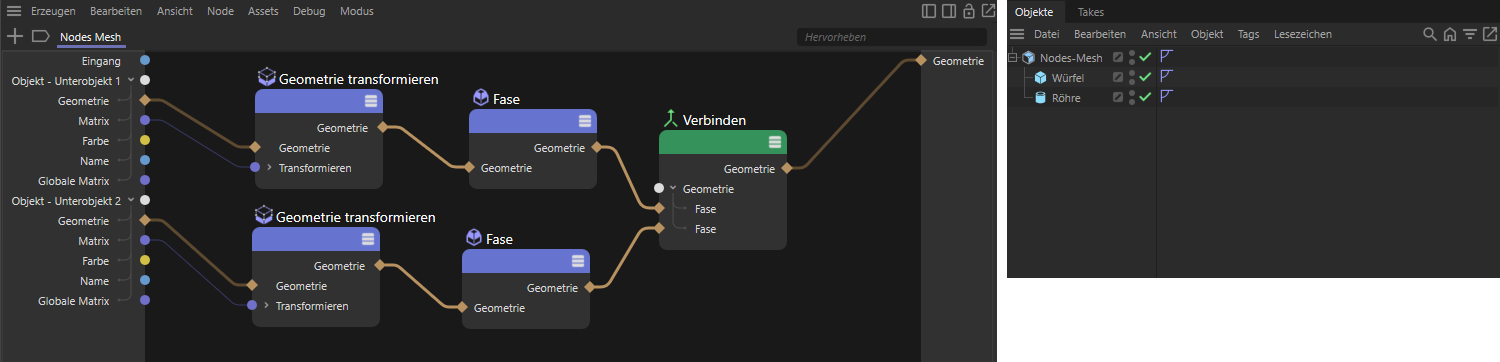The image size is (1500, 362).
Task: Click the home icon in Objekte manager
Action: 1450,34
